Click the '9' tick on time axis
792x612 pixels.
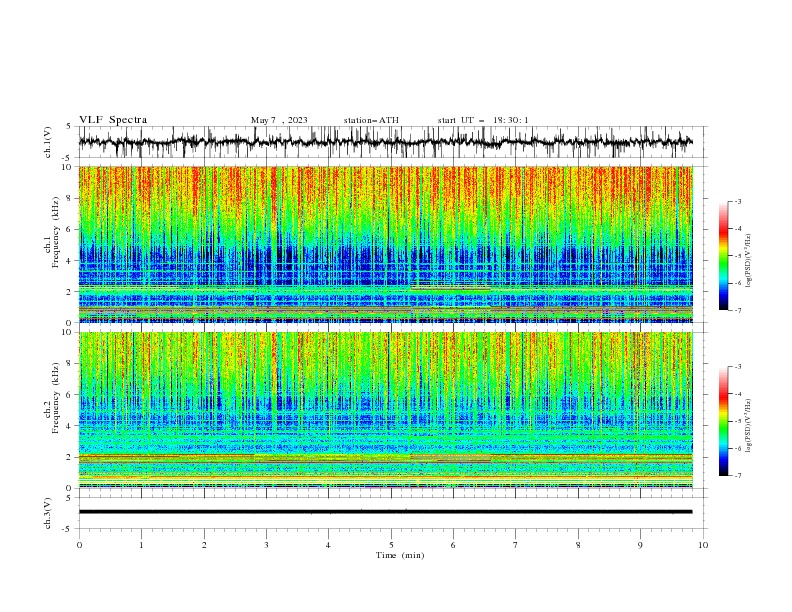640,545
